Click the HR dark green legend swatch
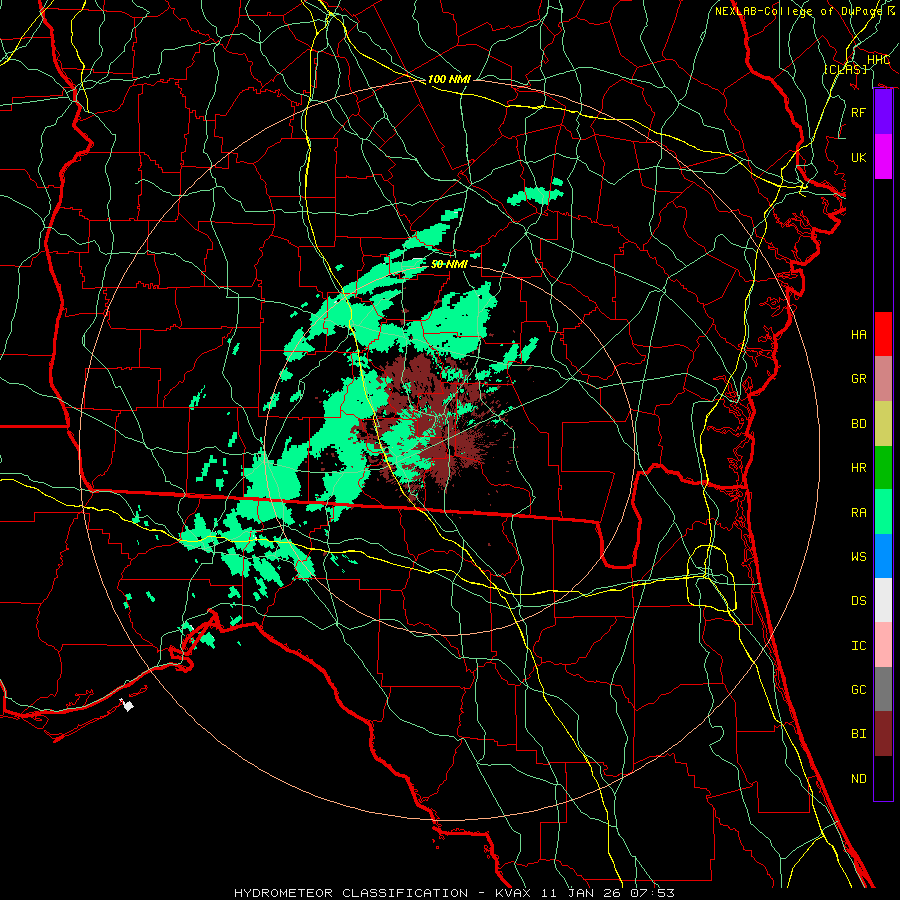Screen dimensions: 900x900 pyautogui.click(x=883, y=467)
